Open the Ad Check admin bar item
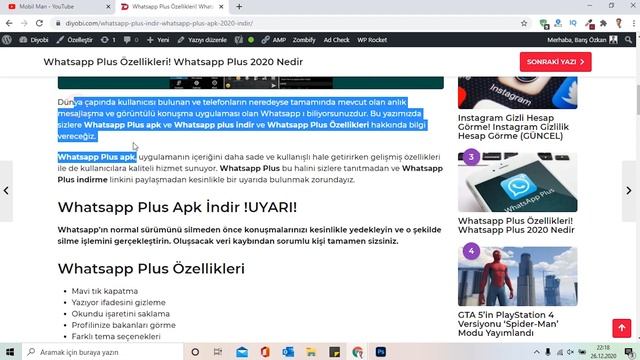 [x=336, y=40]
